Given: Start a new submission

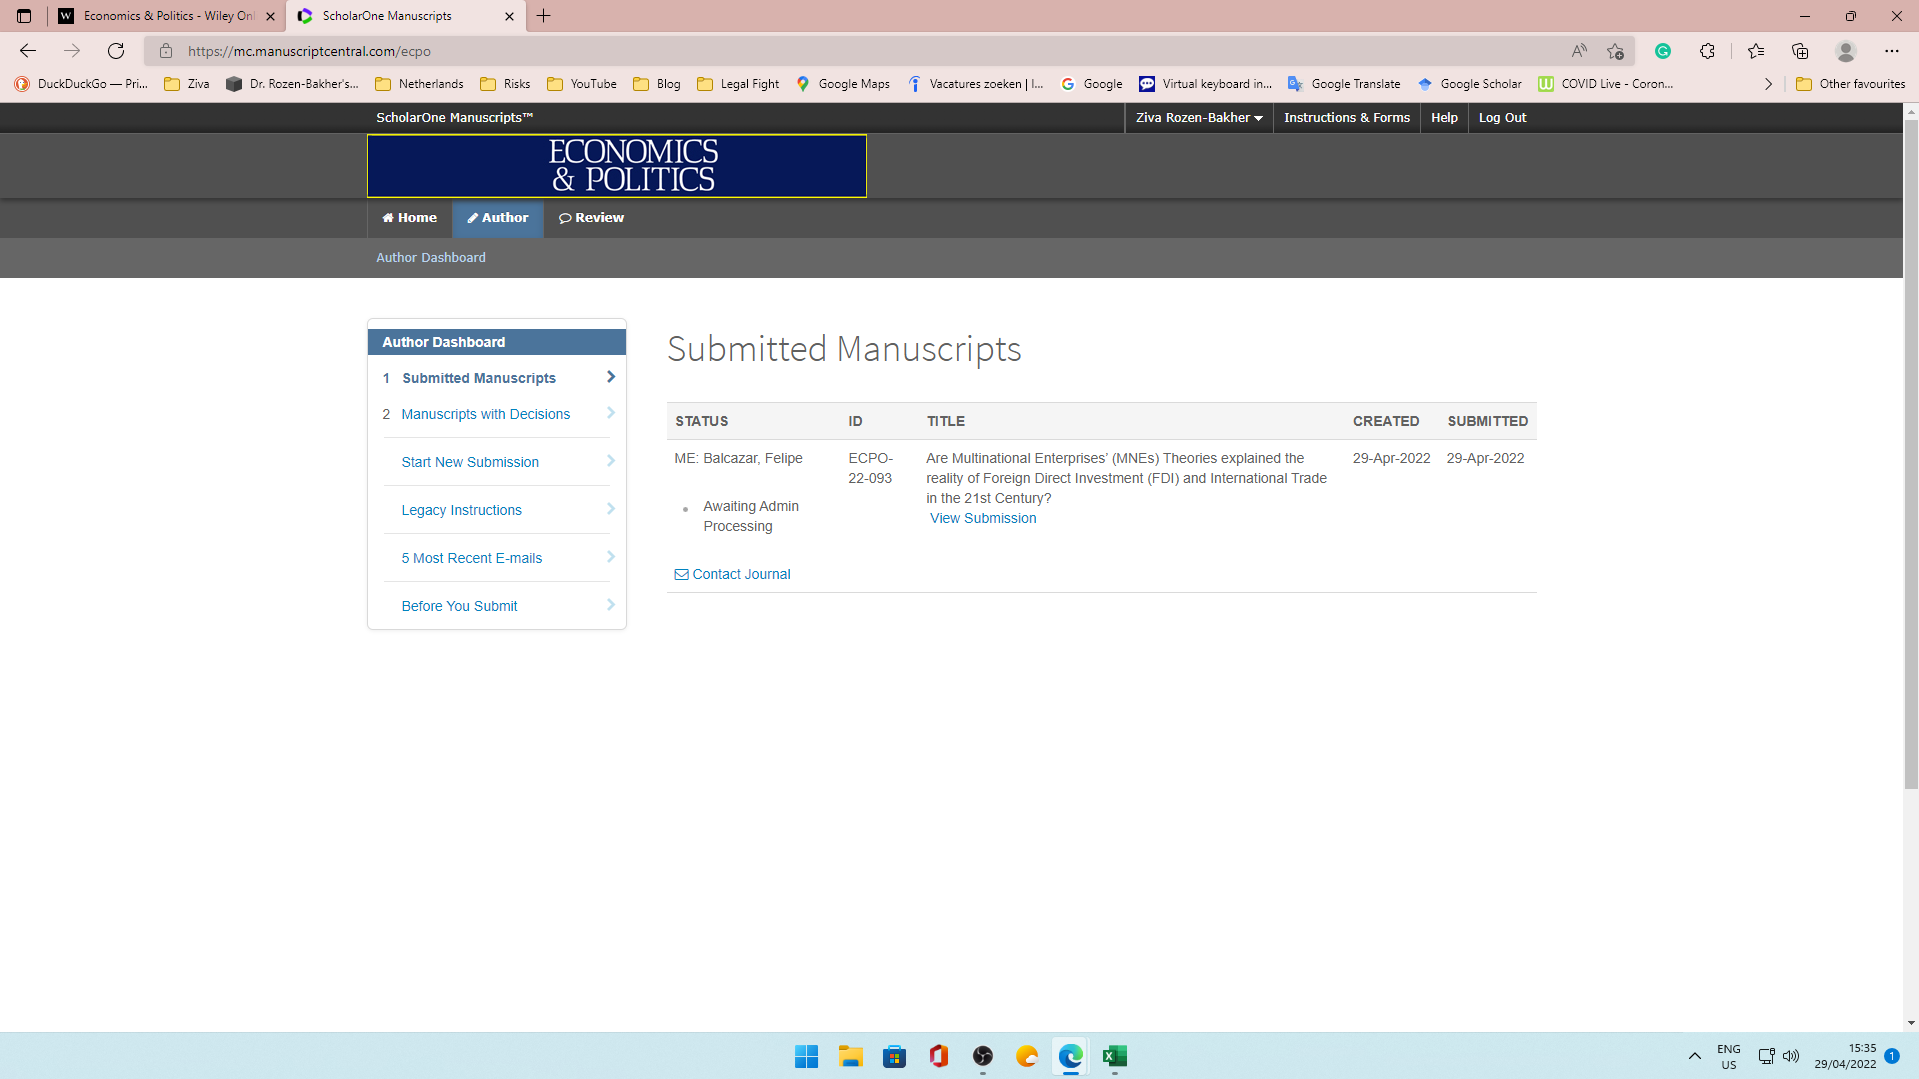Looking at the screenshot, I should pyautogui.click(x=470, y=462).
